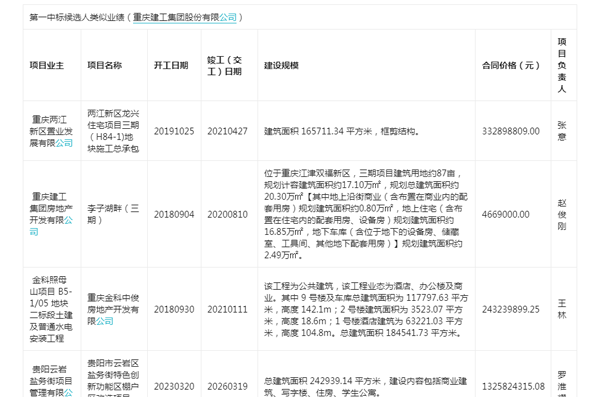
Task: Click the 公司 link in 重庆建工集团房地产开发有限公司
Action: point(51,226)
